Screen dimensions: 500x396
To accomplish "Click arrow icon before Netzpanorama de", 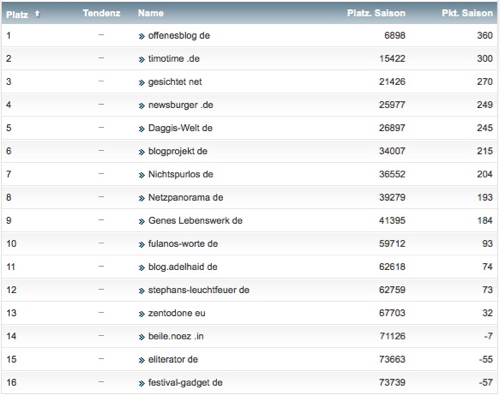I will (142, 198).
